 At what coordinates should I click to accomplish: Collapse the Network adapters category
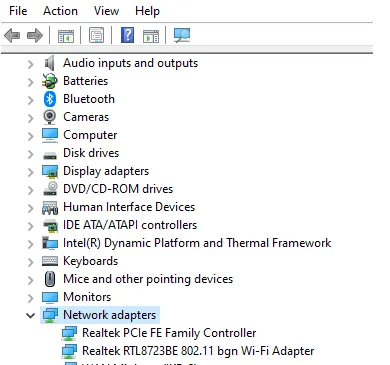pos(31,315)
